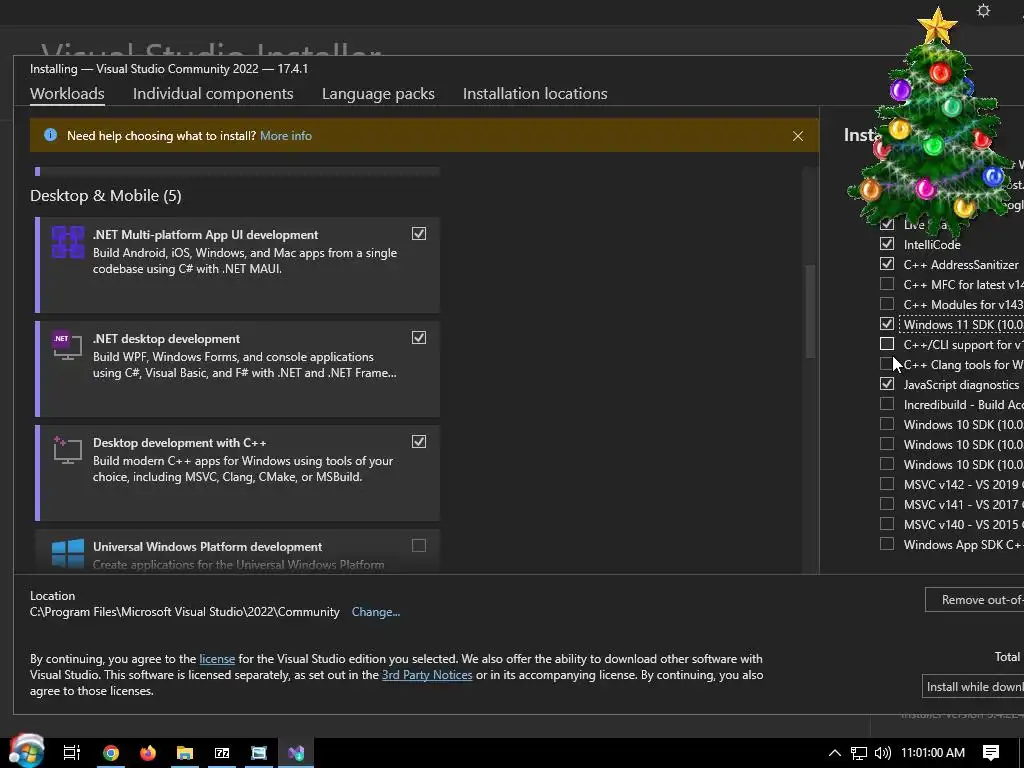Screen dimensions: 1024x768
Task: Open the volume tray icon
Action: click(x=882, y=753)
